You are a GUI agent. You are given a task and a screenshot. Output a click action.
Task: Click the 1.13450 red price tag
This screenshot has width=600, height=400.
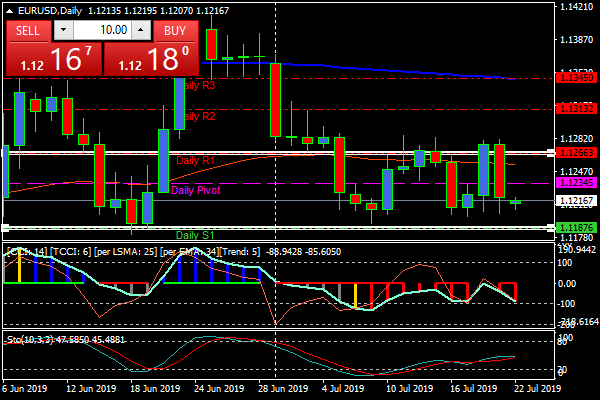(x=576, y=78)
